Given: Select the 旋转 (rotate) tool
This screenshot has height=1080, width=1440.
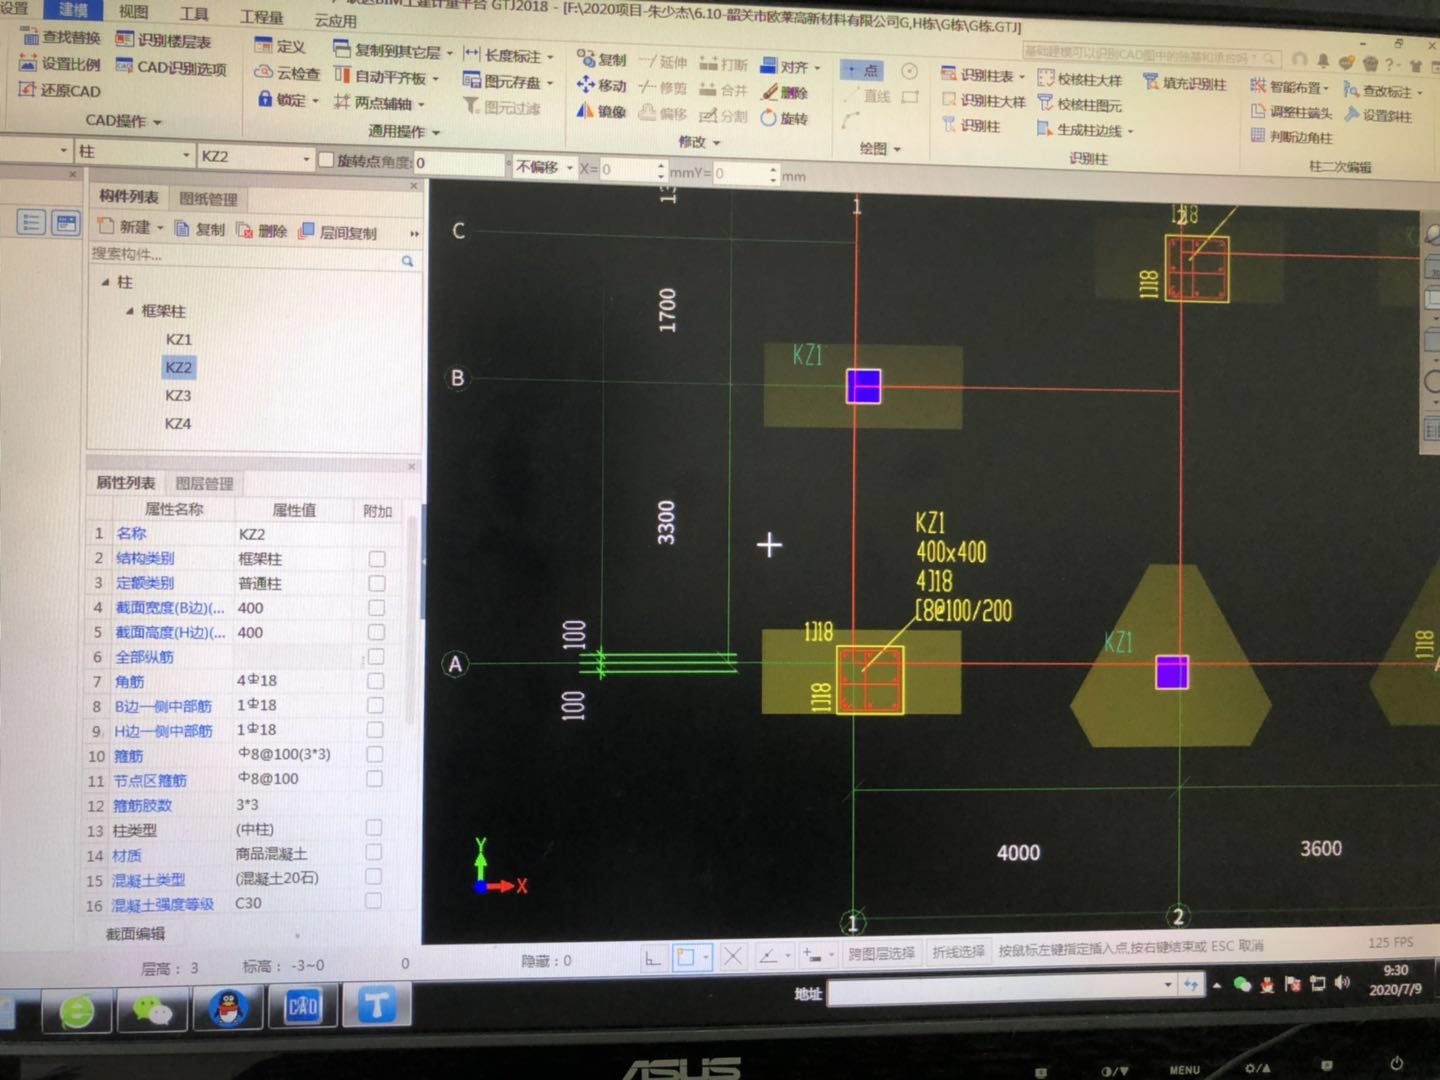Looking at the screenshot, I should 785,118.
